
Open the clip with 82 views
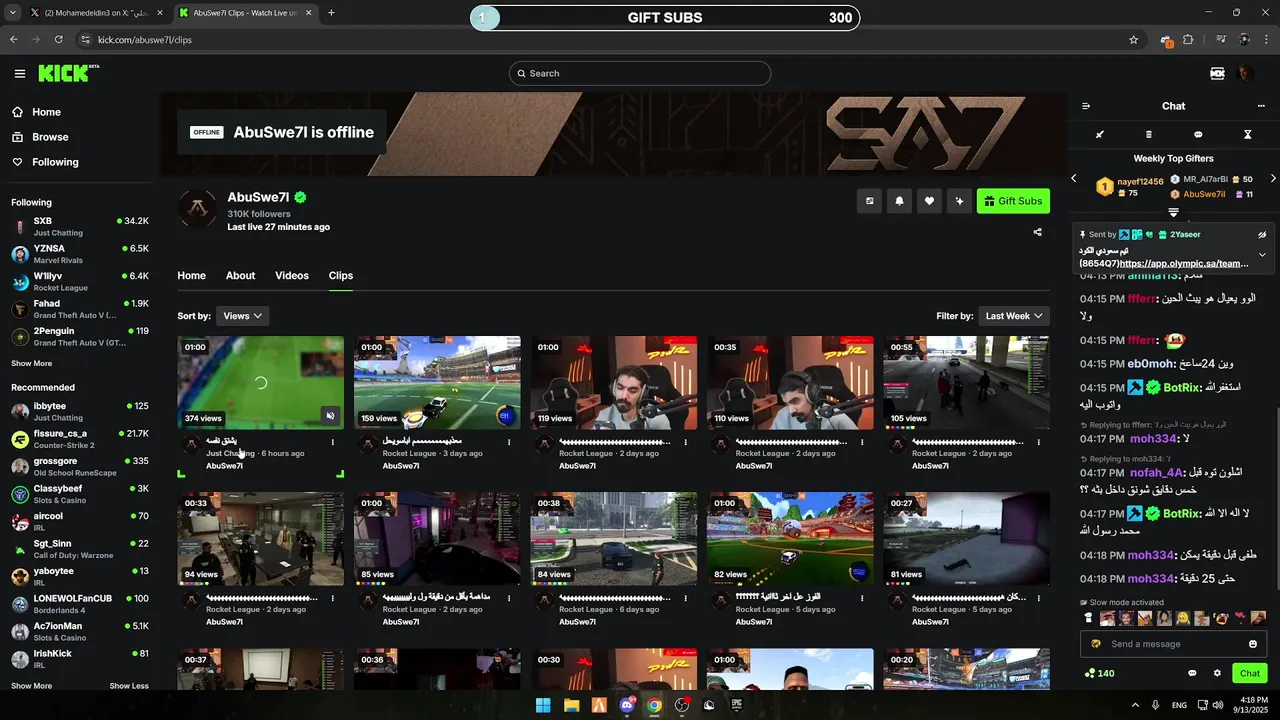coord(790,539)
